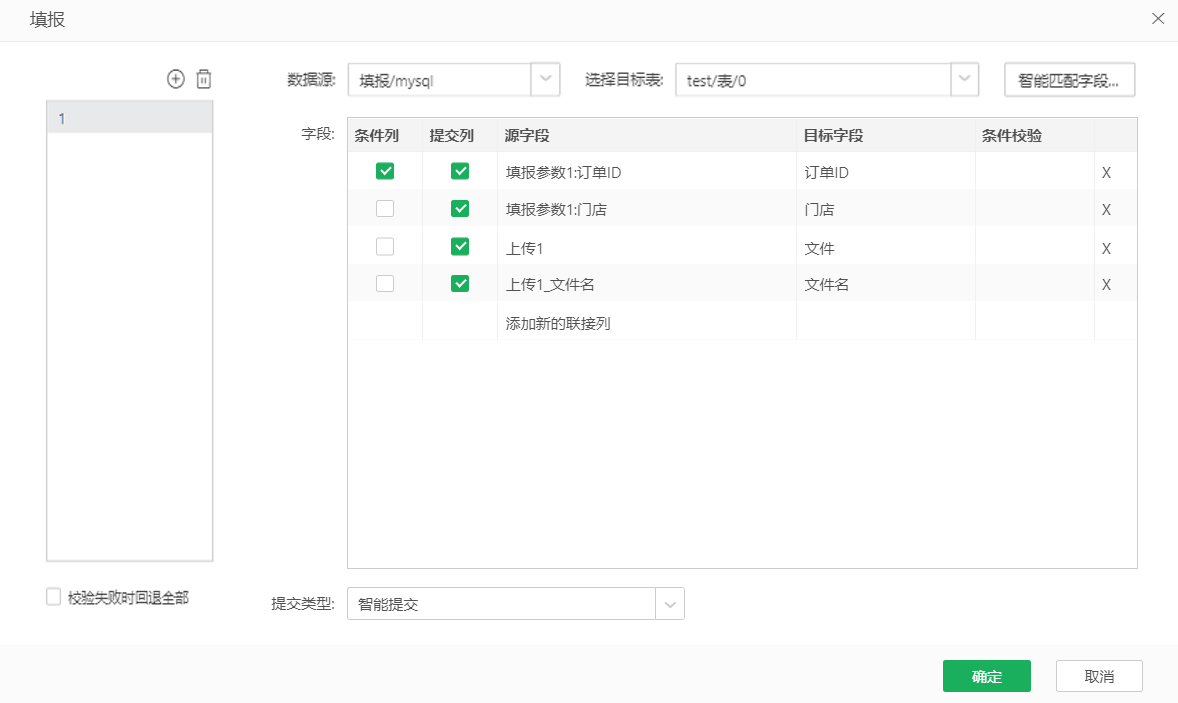Viewport: 1178px width, 703px height.
Task: Click the add rule plus icon
Action: (x=176, y=79)
